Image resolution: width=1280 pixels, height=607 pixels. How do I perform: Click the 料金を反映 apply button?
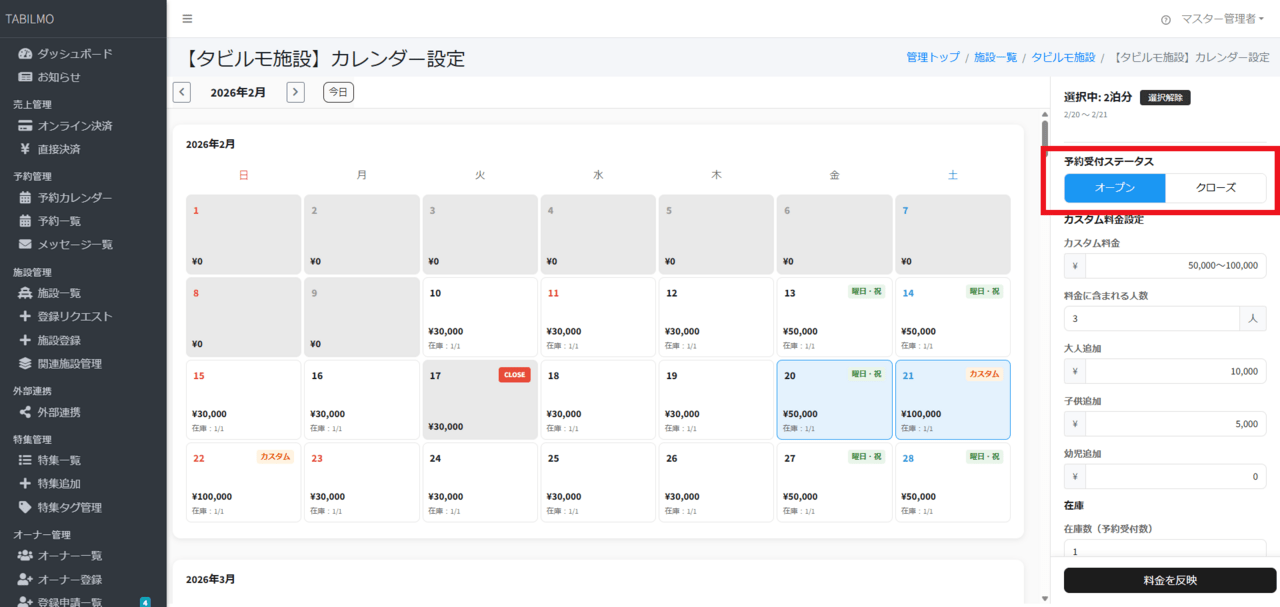pos(1168,581)
